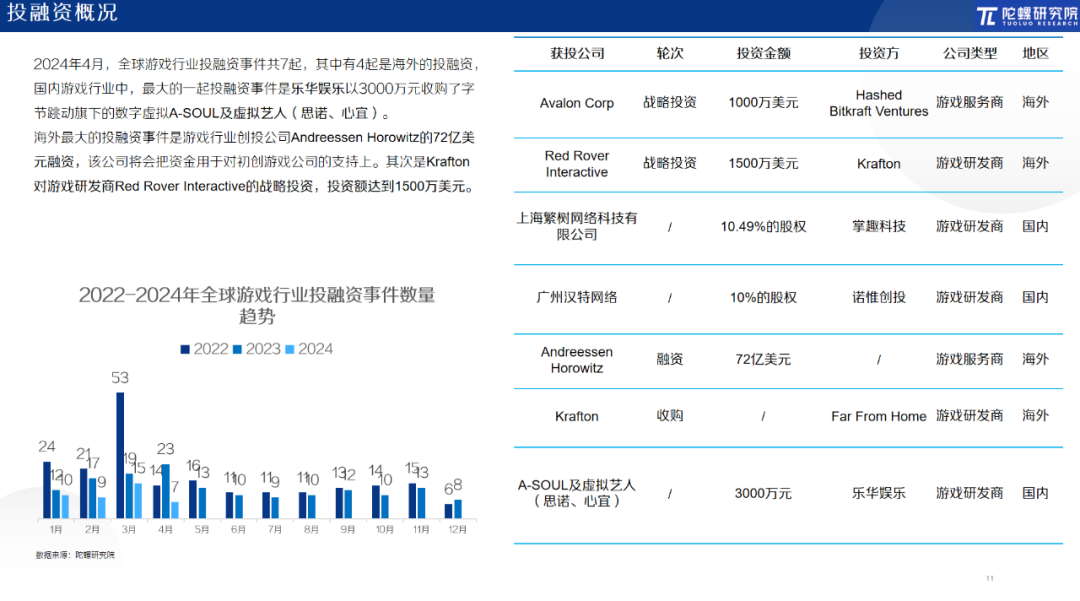Click the 12月 axis label
Screen dimensions: 1080x601
[457, 529]
